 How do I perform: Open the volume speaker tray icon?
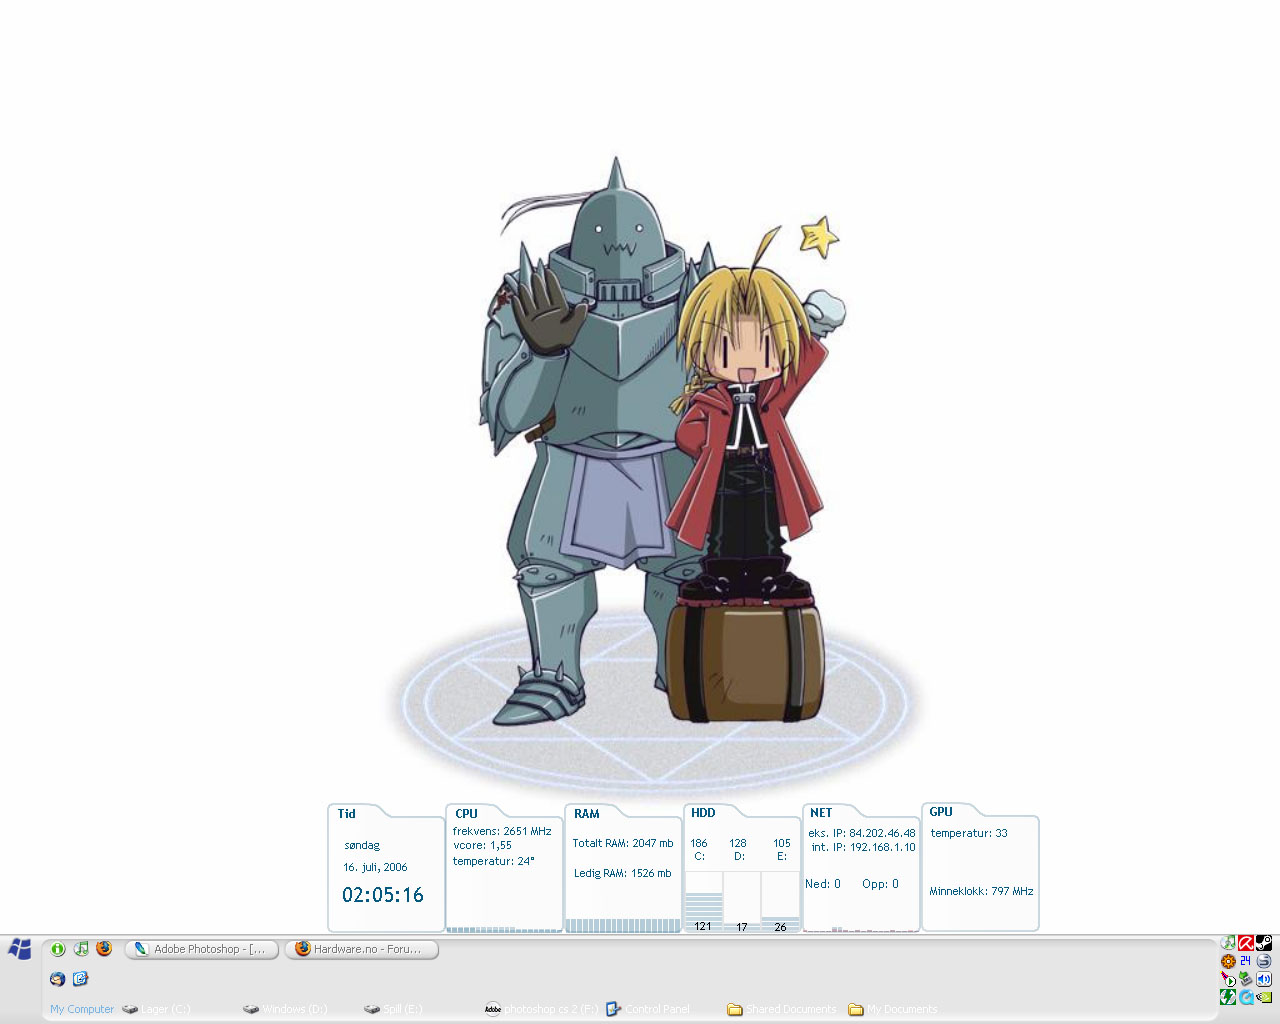coord(1264,979)
